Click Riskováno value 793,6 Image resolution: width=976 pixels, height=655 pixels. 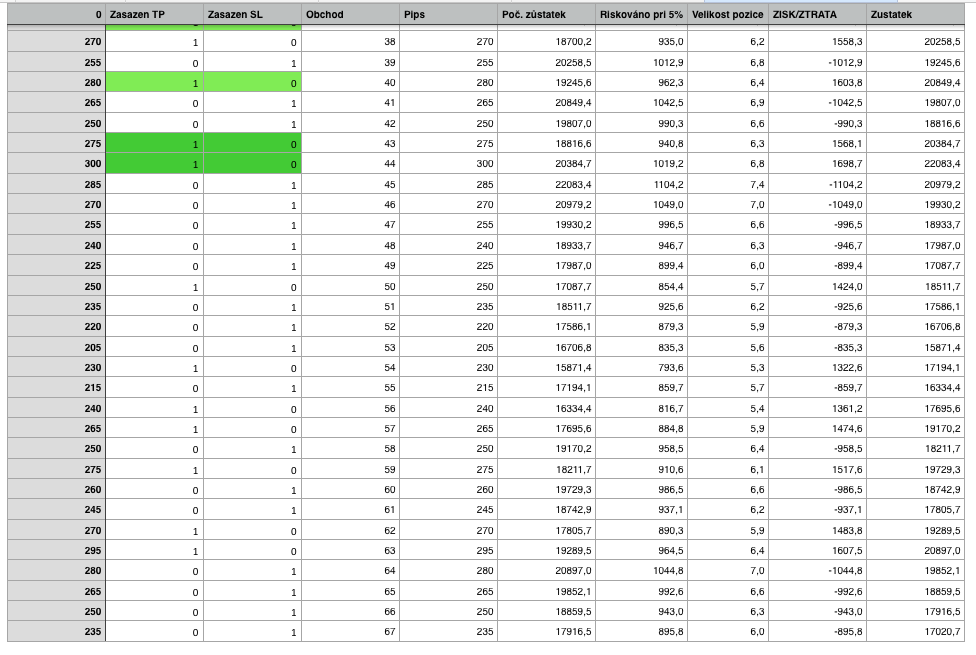click(x=641, y=367)
